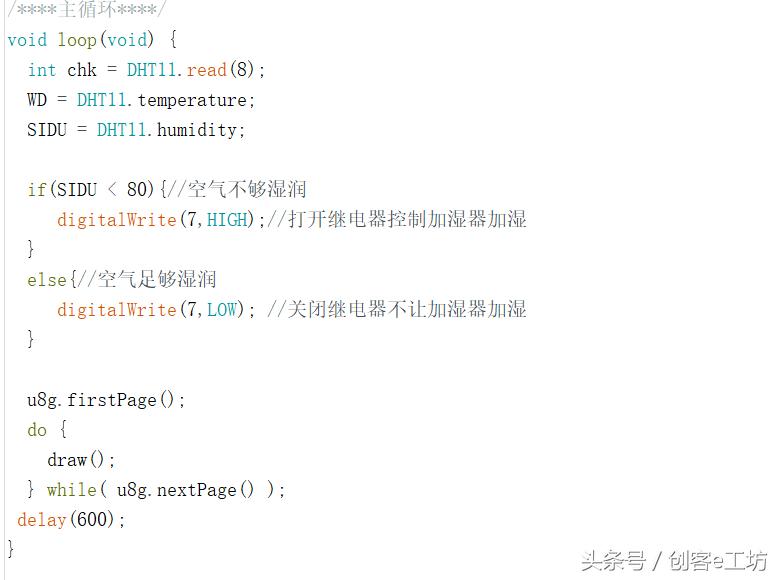
Task: Click the 头条号 / 创客e工坊 watermark
Action: 674,561
